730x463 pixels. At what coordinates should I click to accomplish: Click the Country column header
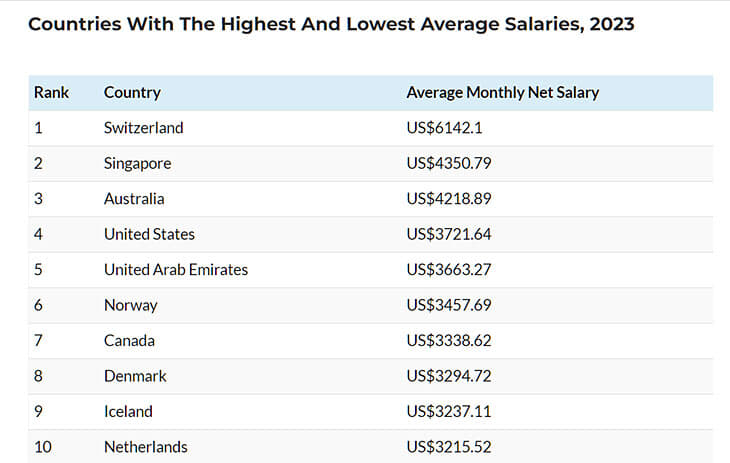click(132, 93)
